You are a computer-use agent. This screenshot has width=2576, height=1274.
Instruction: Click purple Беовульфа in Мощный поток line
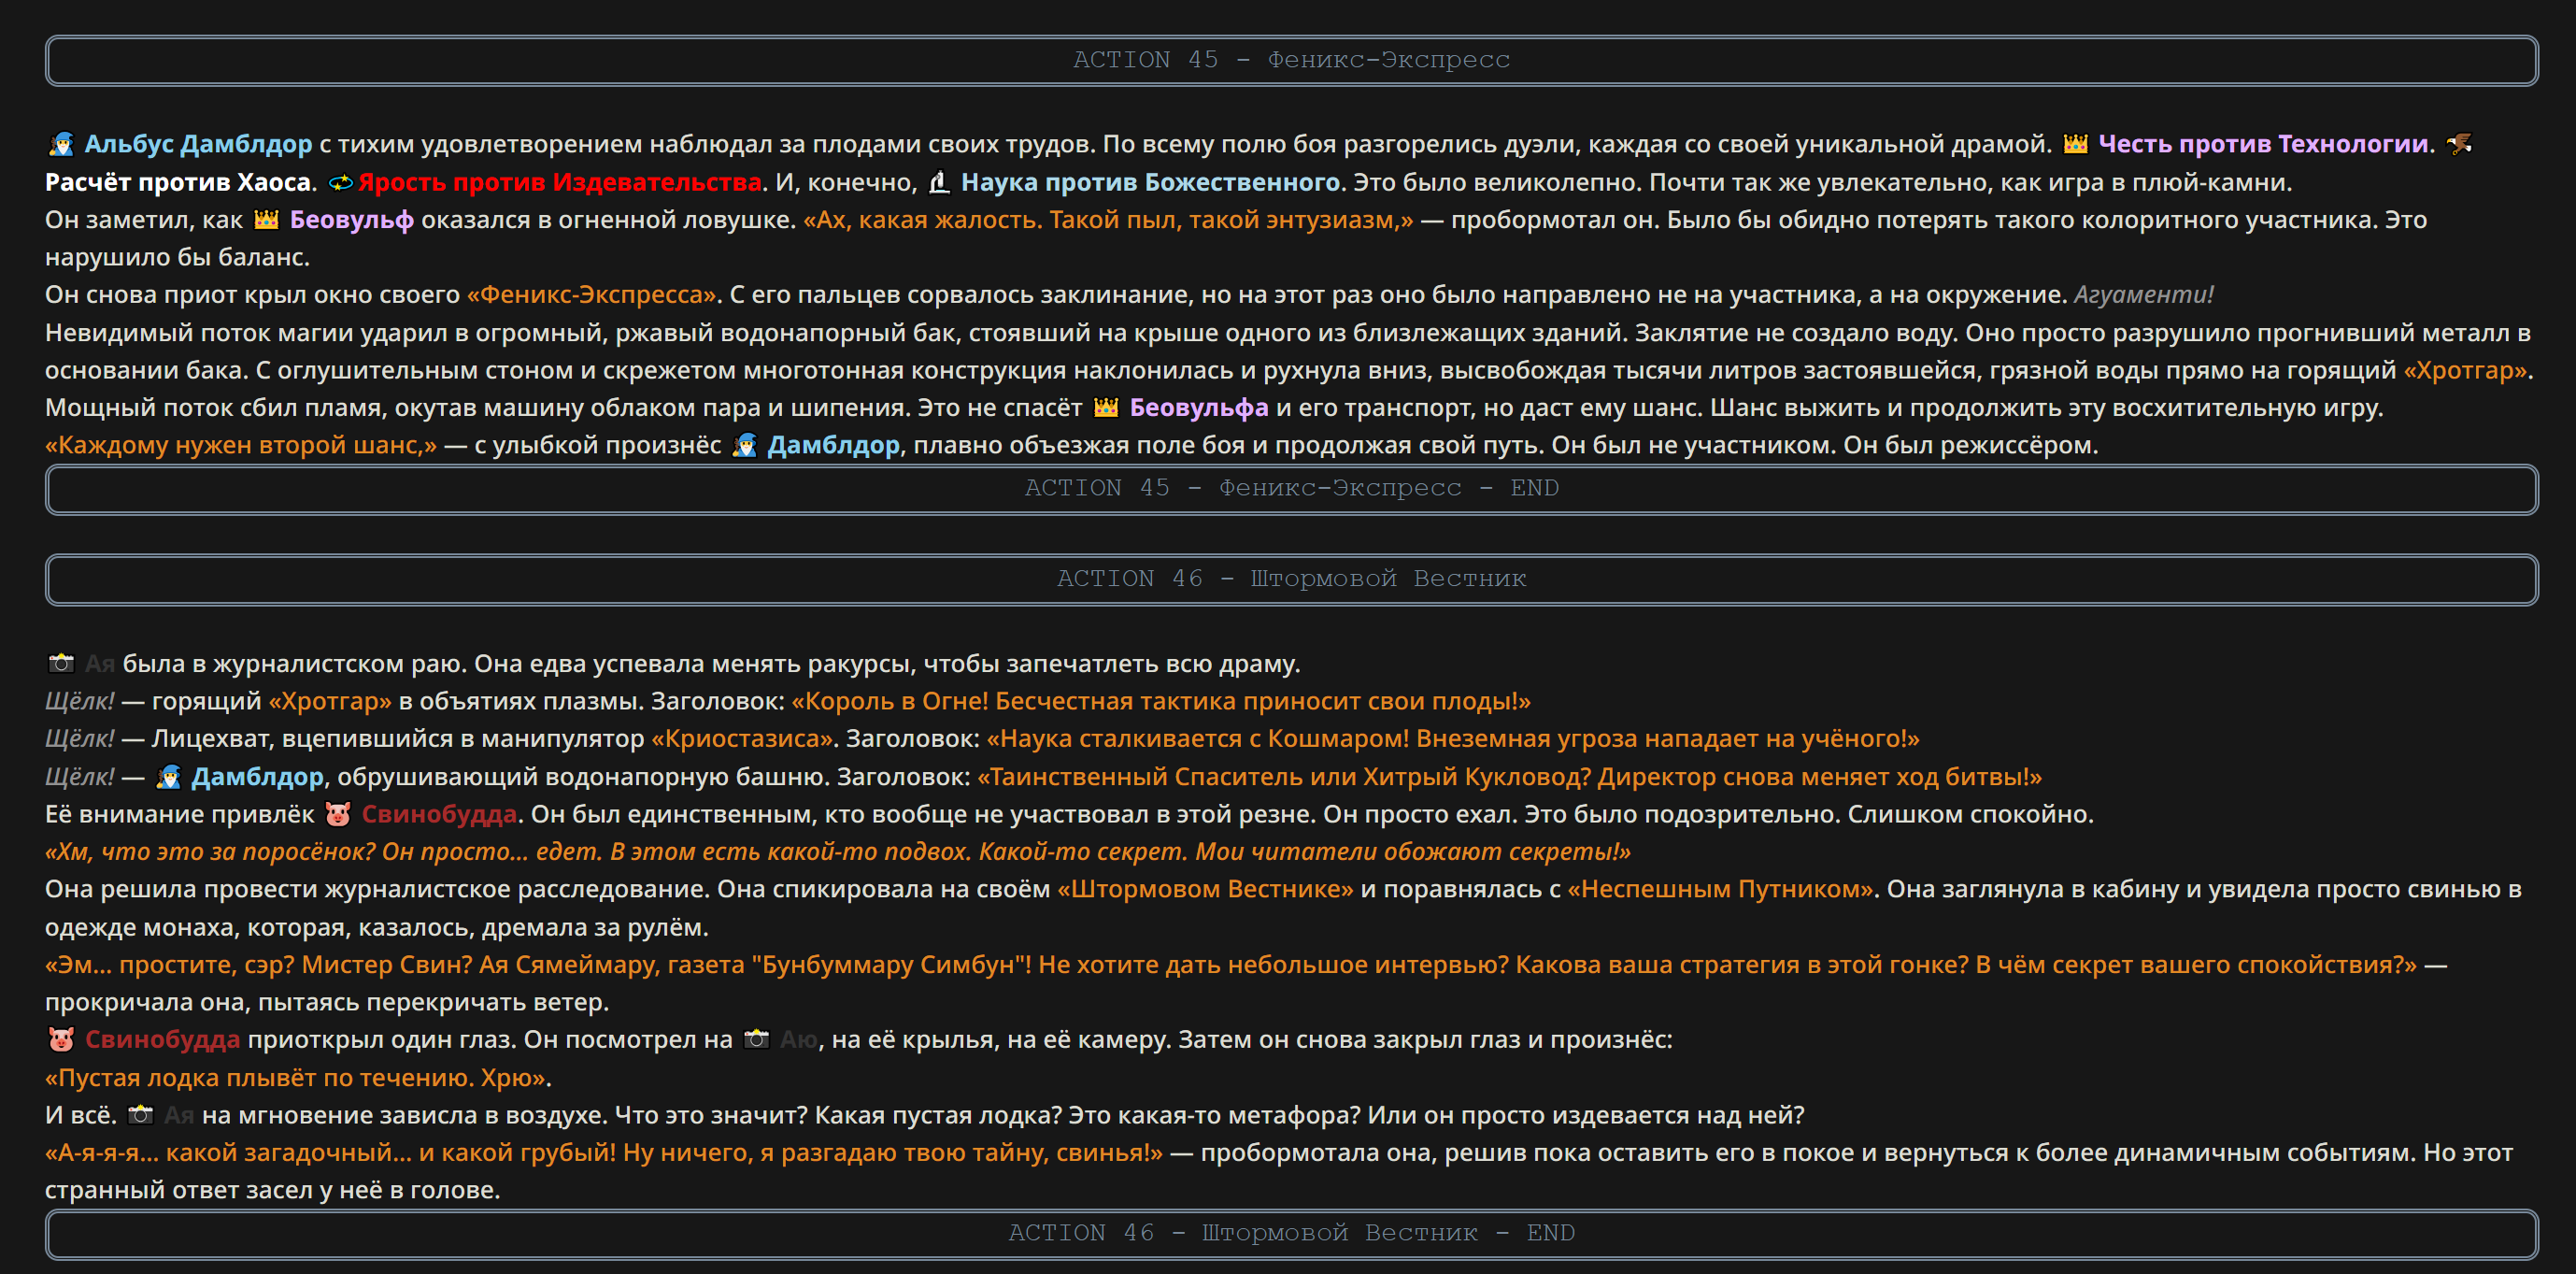point(1199,408)
